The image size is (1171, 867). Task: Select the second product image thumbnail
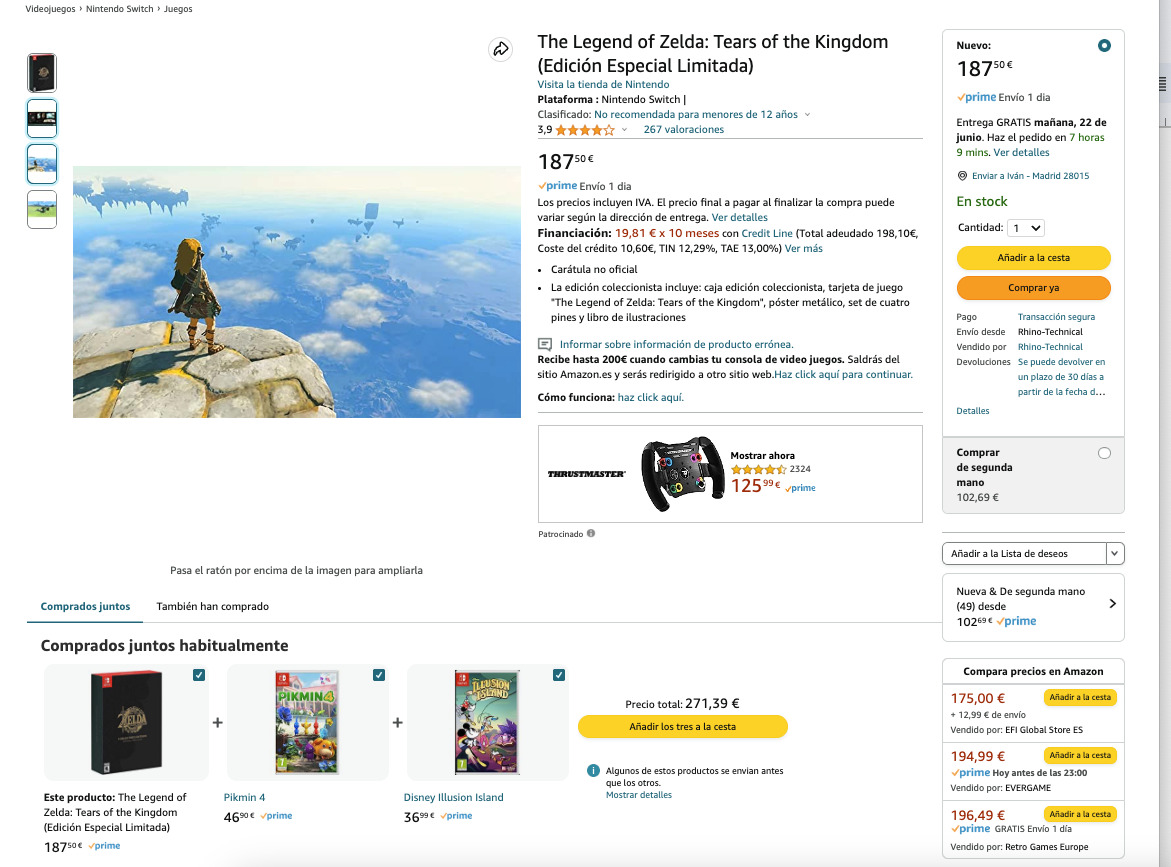click(x=41, y=117)
